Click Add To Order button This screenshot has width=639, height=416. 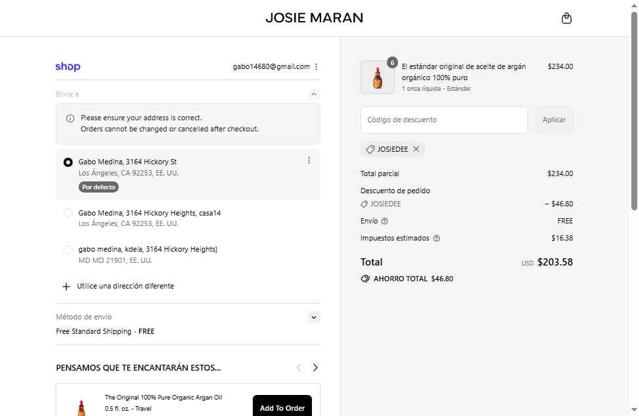[x=282, y=407]
